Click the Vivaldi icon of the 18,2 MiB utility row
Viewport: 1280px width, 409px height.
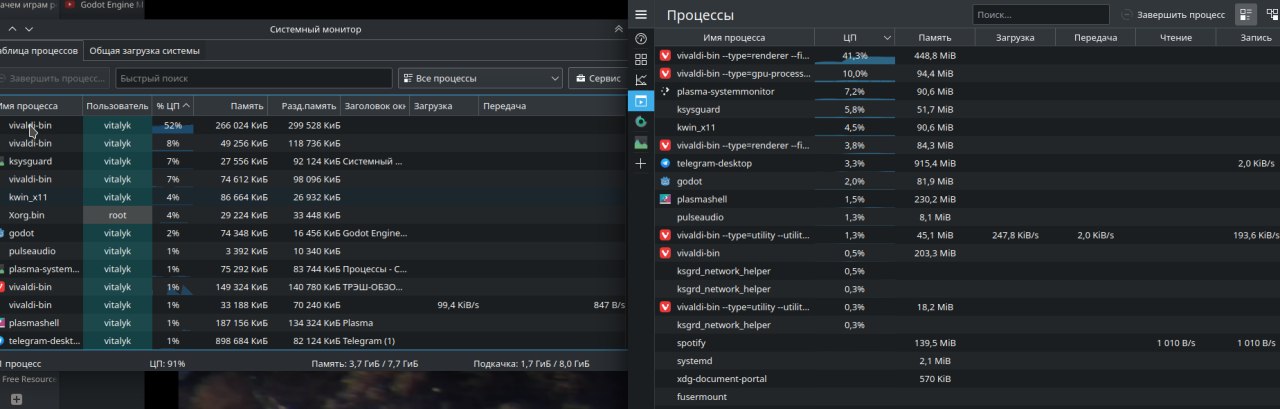(665, 307)
